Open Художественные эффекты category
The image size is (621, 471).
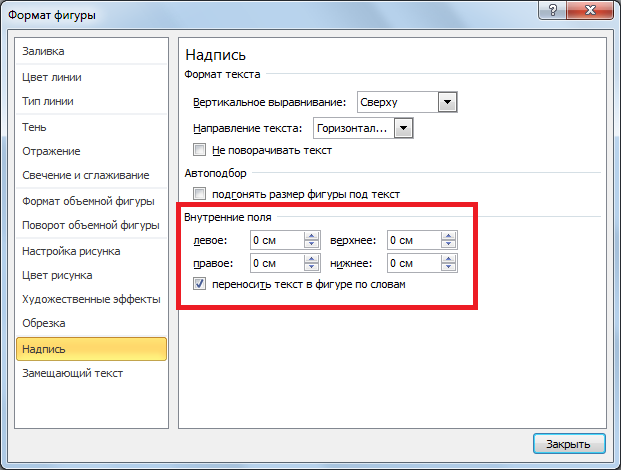(x=91, y=299)
